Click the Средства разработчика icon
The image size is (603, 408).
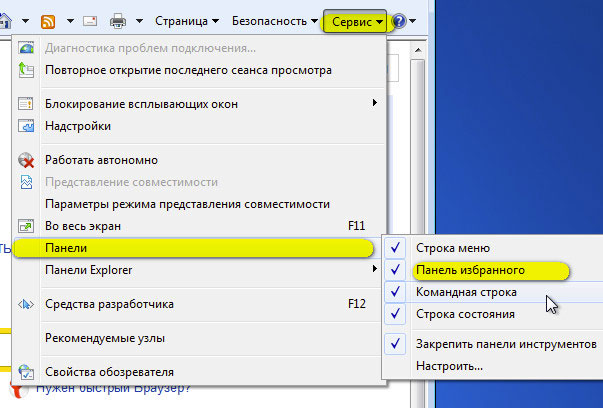pos(26,304)
